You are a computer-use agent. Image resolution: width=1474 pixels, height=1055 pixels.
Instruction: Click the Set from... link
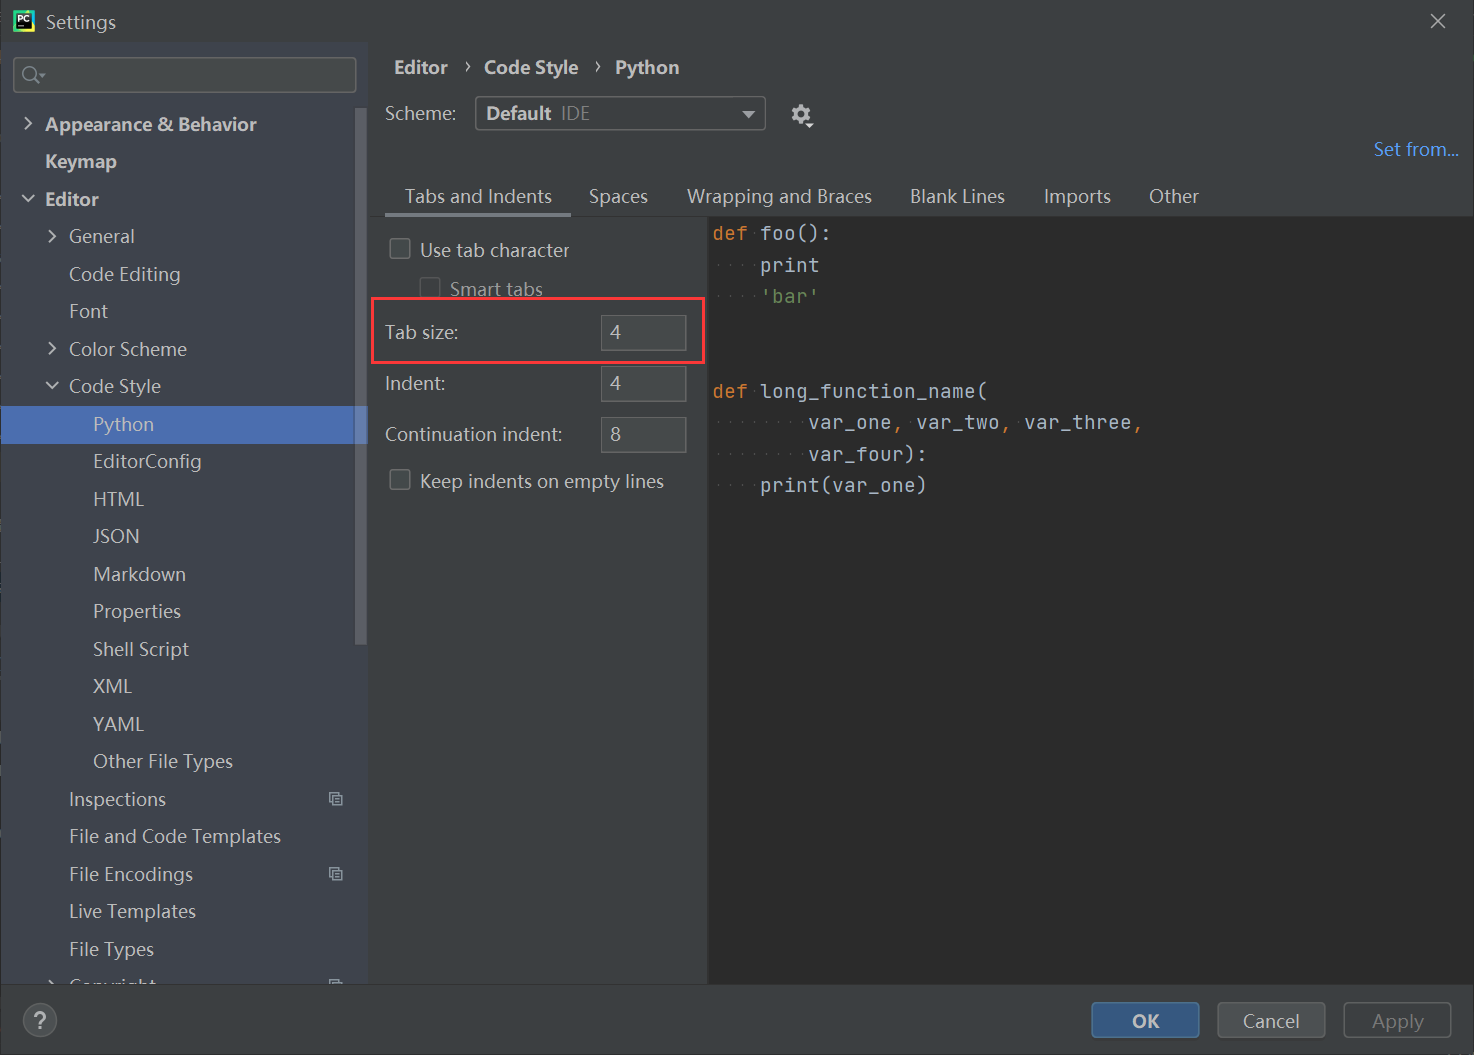click(1415, 149)
